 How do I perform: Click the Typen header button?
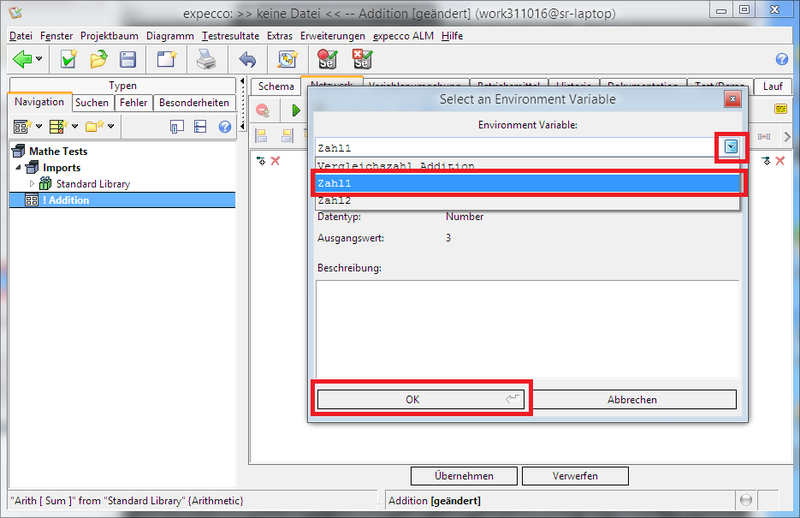click(122, 85)
